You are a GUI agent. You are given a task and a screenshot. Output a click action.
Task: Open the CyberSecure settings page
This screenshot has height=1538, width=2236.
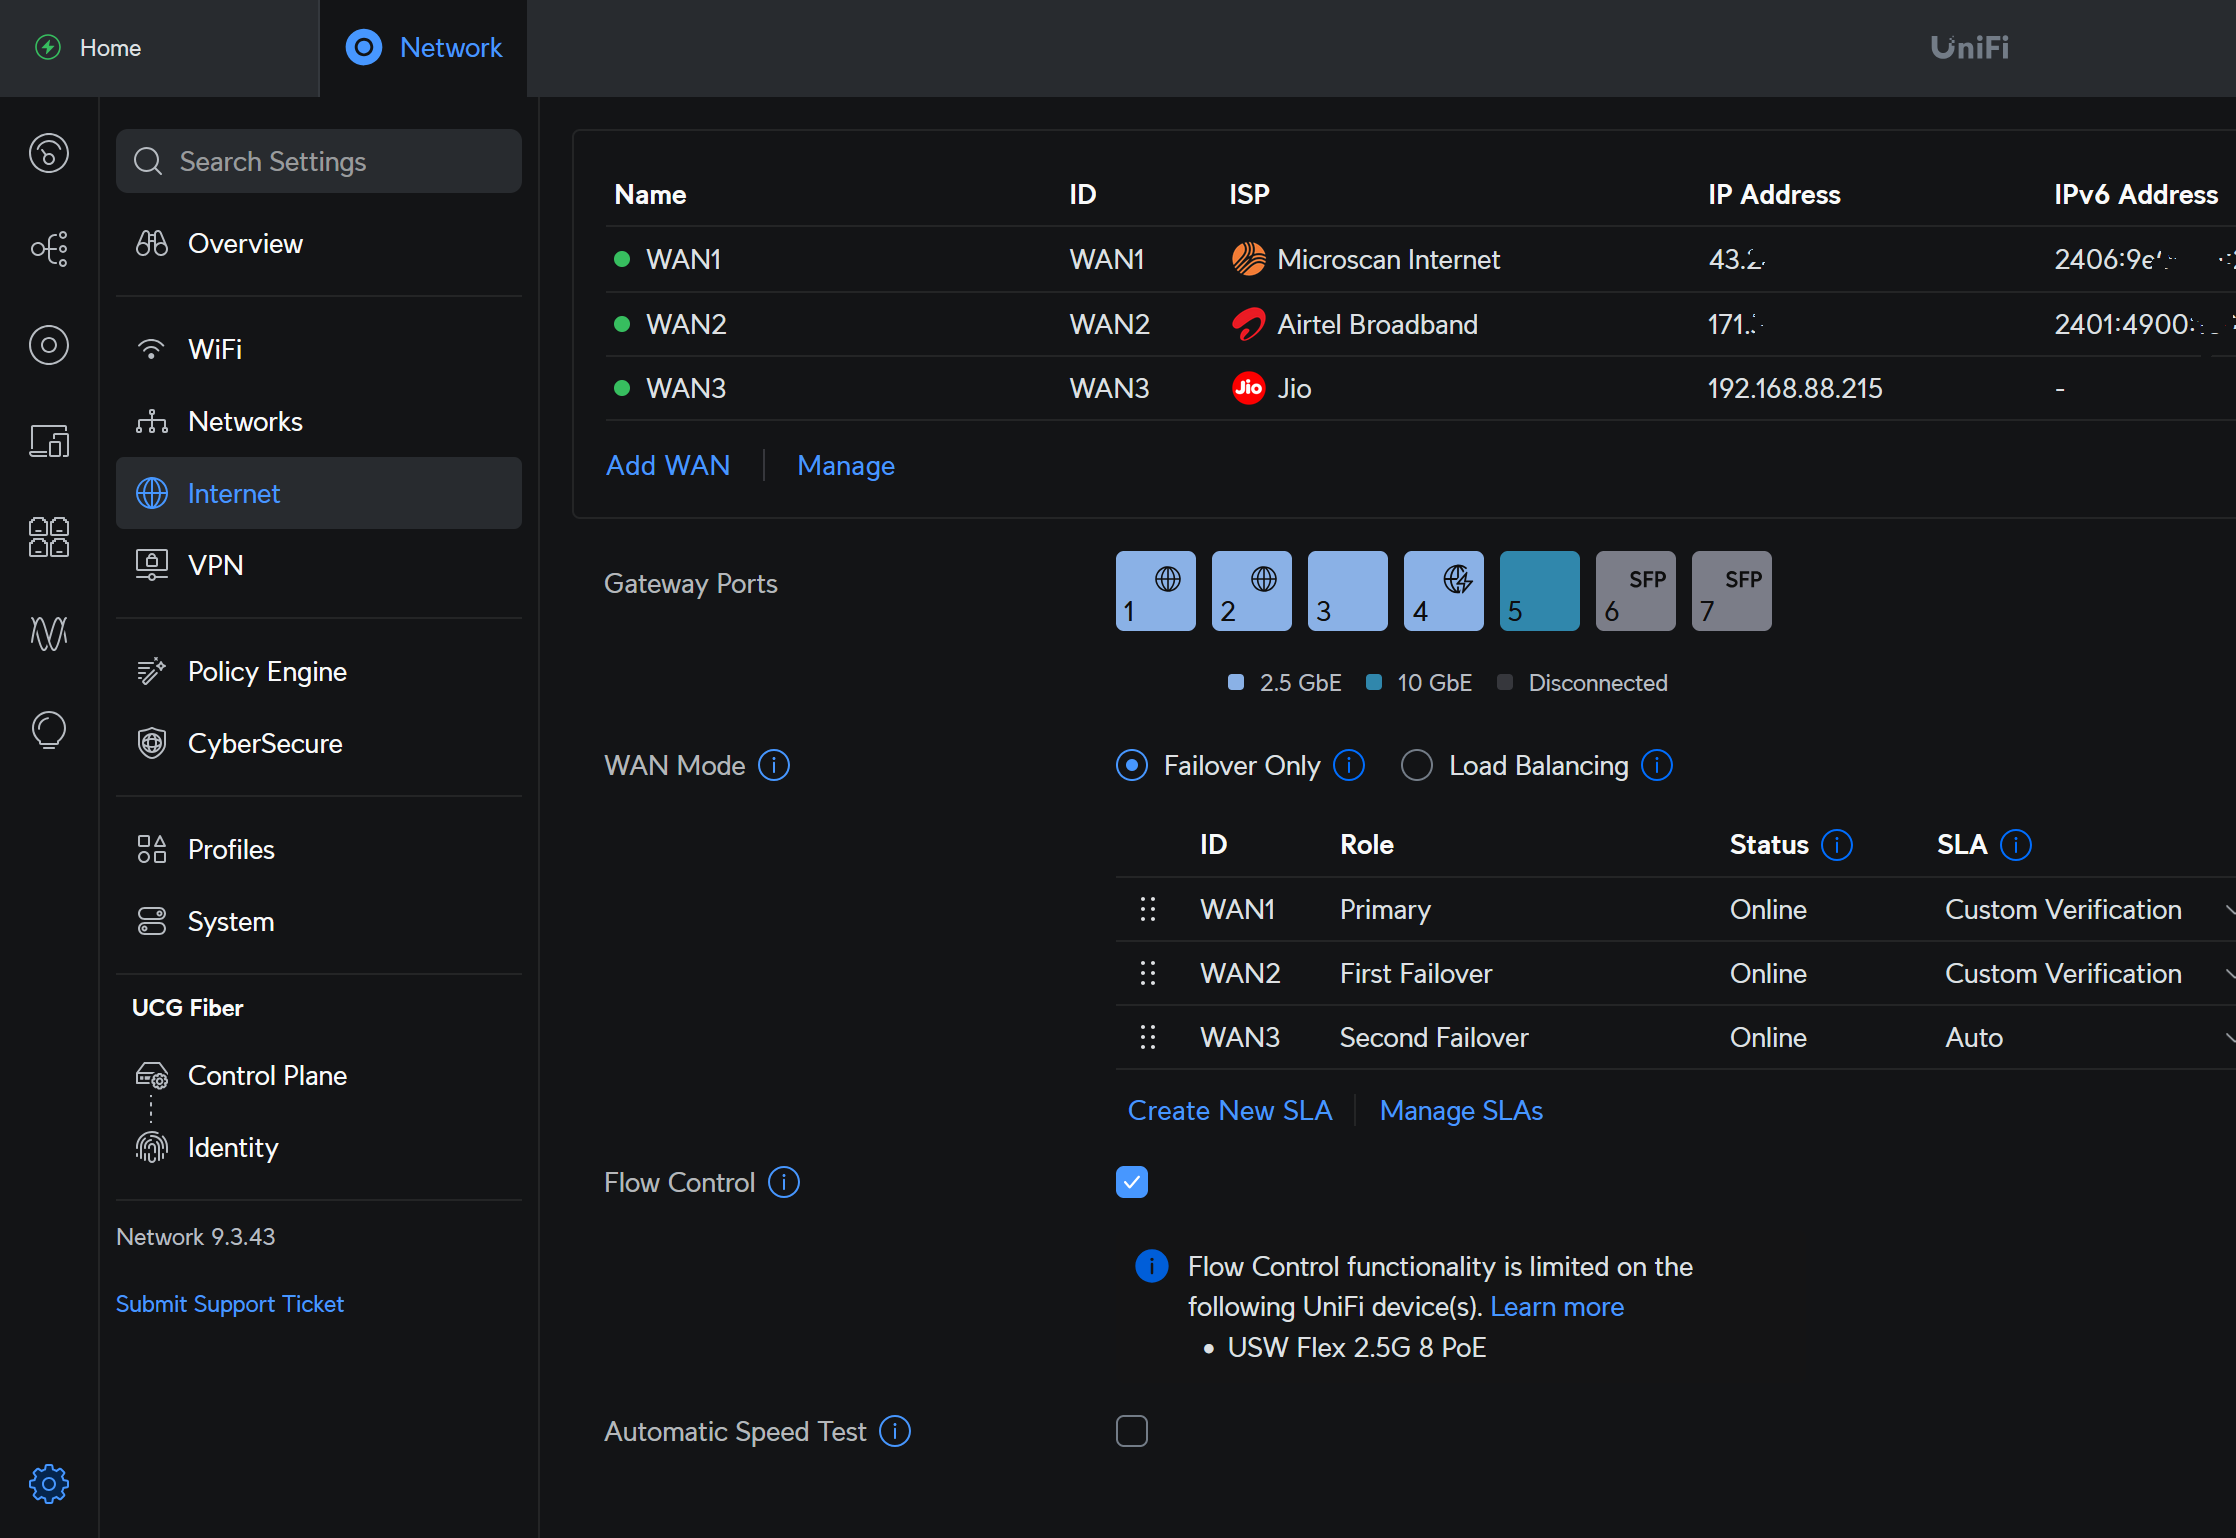319,743
